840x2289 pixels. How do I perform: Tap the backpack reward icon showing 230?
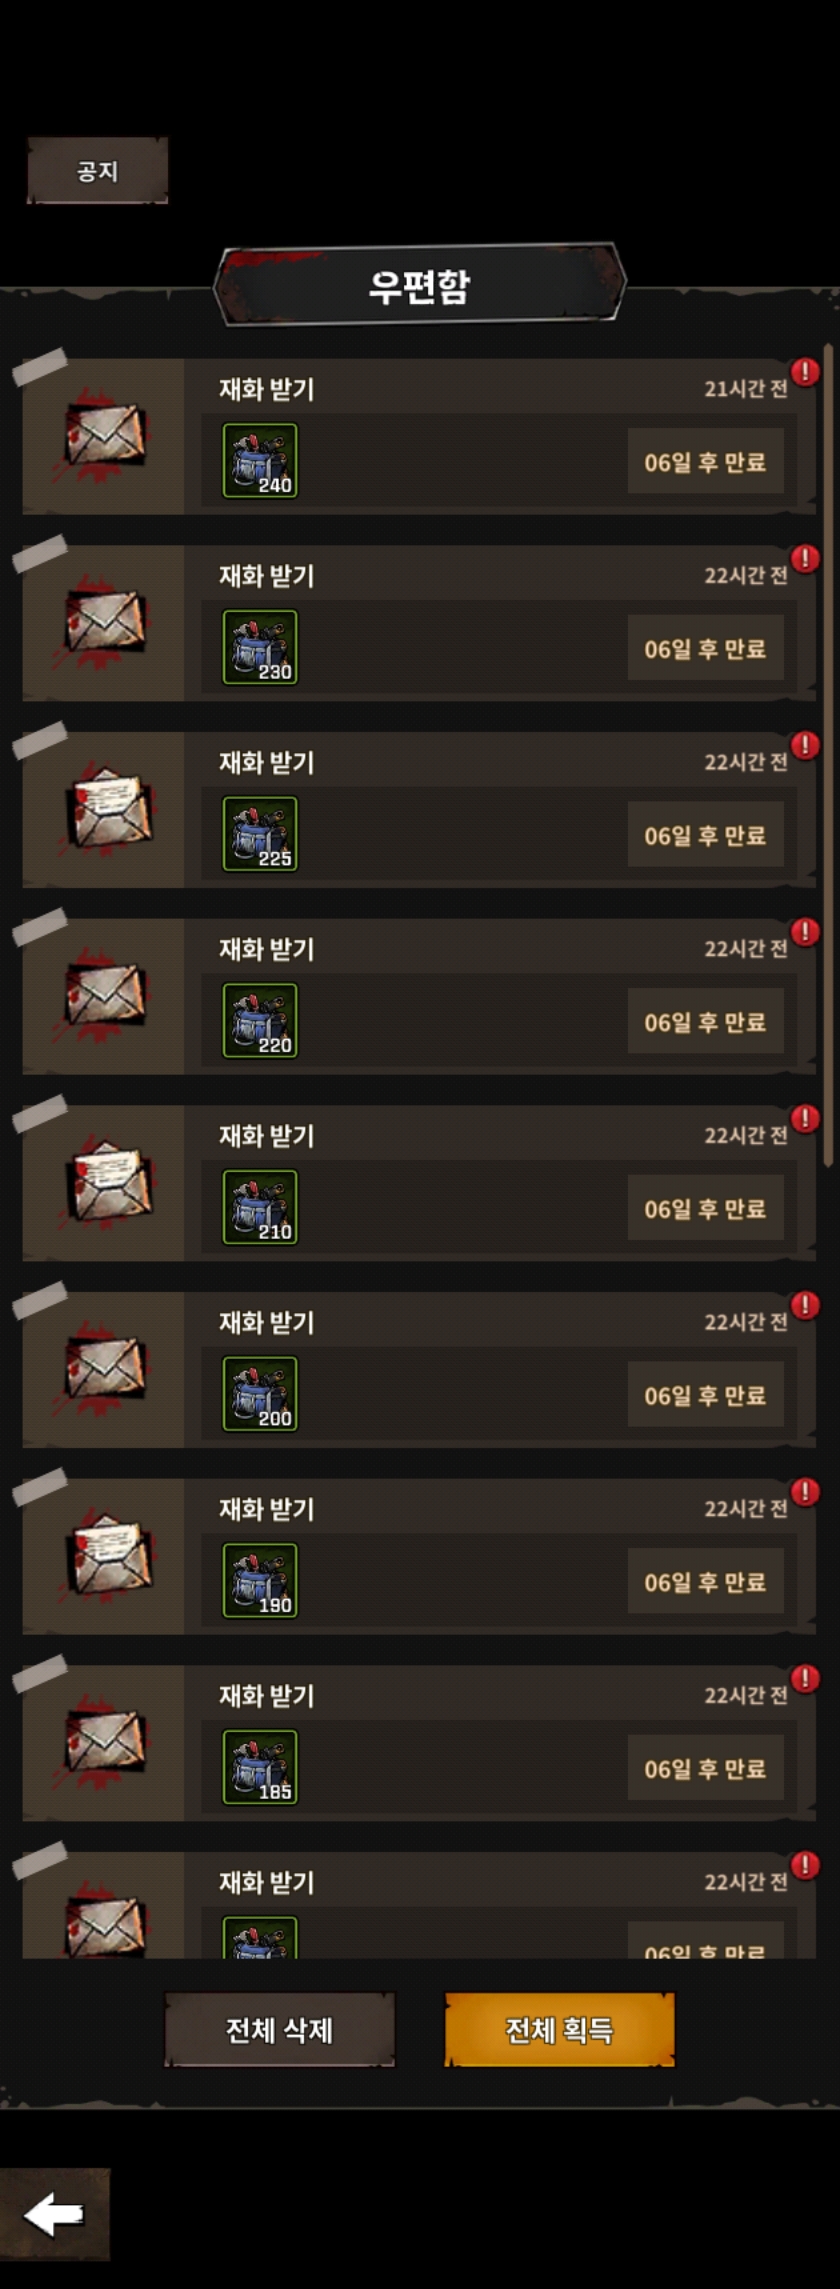click(x=260, y=647)
